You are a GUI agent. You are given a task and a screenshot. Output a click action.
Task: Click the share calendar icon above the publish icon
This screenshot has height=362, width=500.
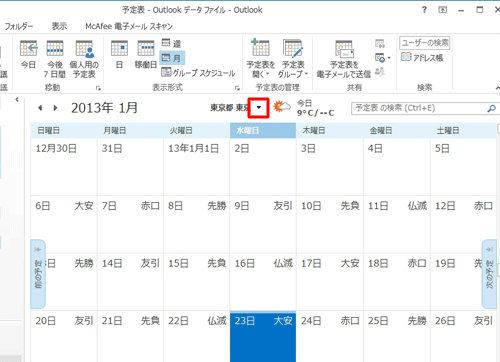380,44
